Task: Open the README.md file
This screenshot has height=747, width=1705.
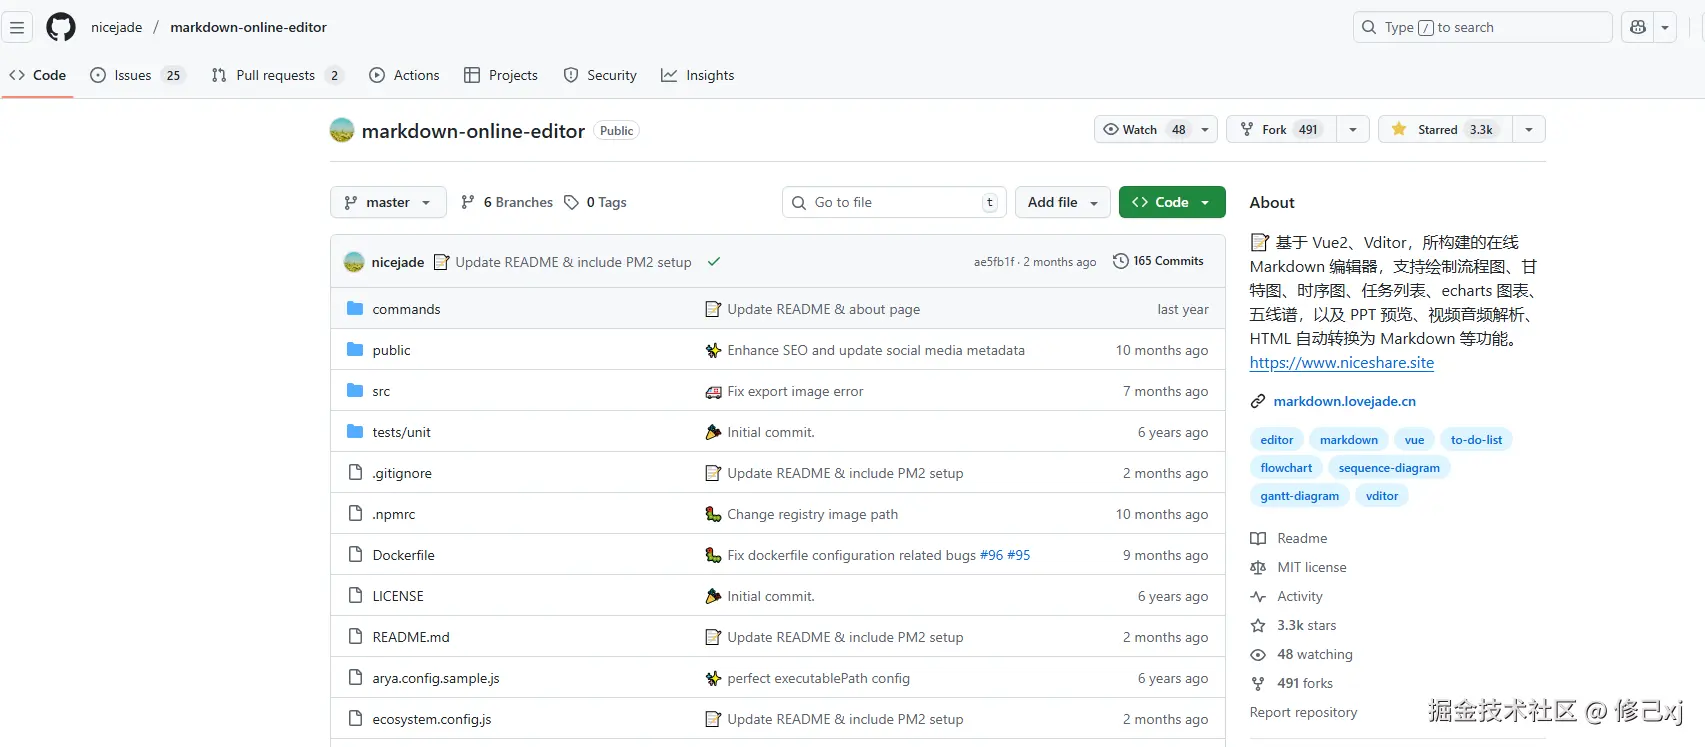Action: (x=411, y=637)
